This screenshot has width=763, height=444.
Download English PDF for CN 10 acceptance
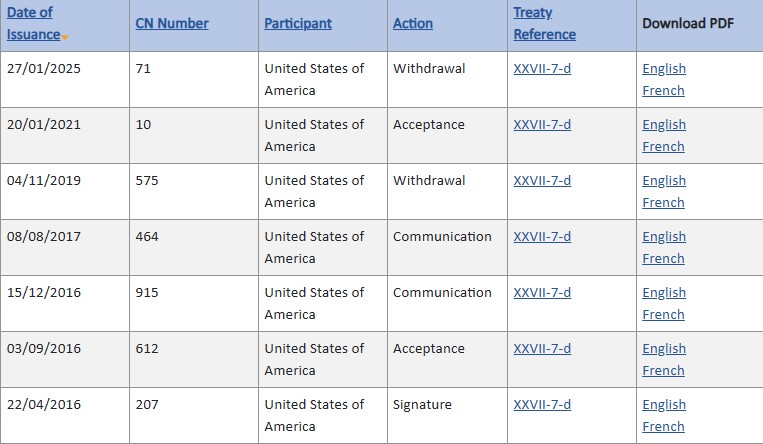[x=664, y=125]
